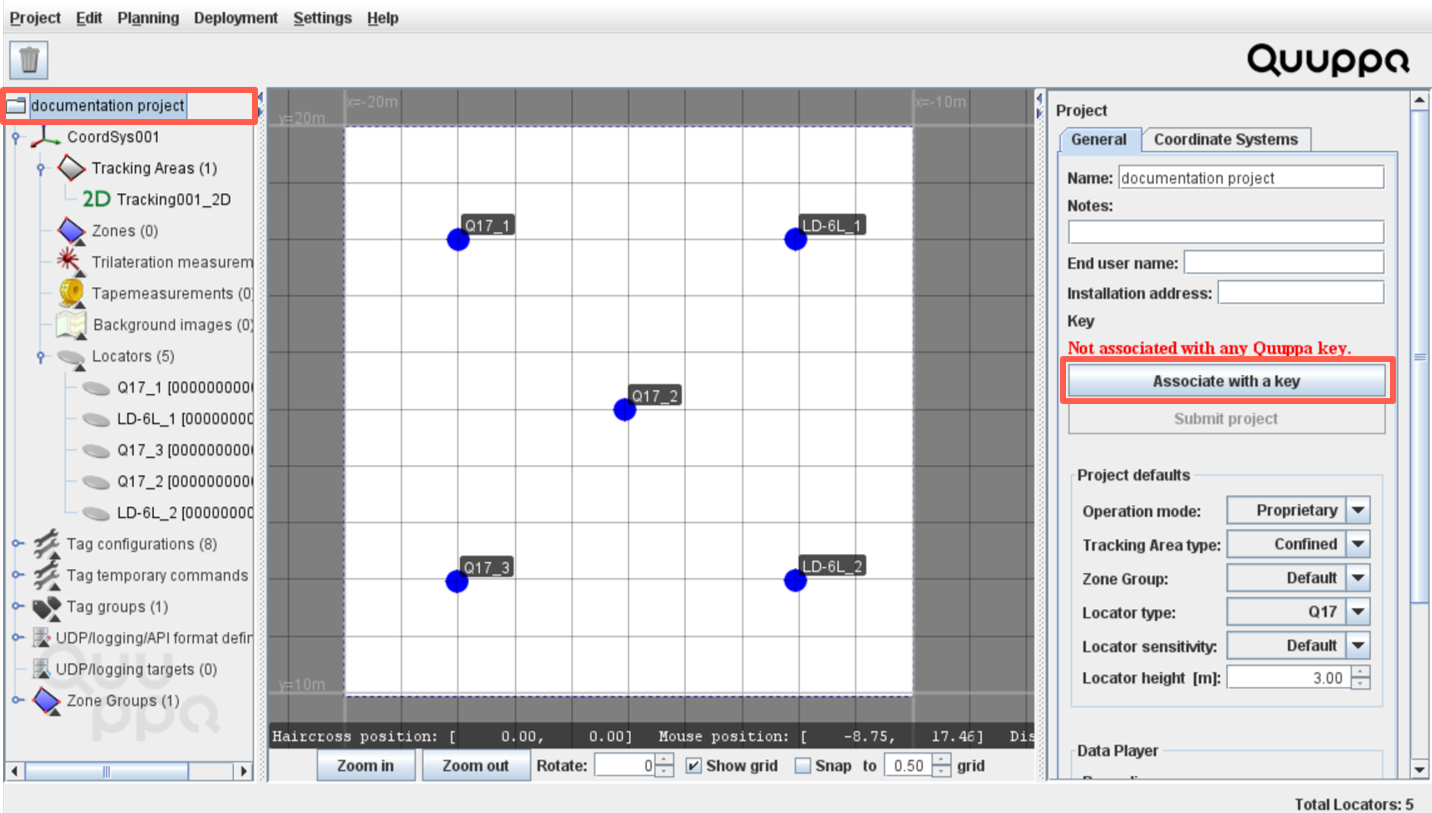Viewport: 1432px width, 813px height.
Task: Collapse the CoordSys001 tree node
Action: click(16, 138)
